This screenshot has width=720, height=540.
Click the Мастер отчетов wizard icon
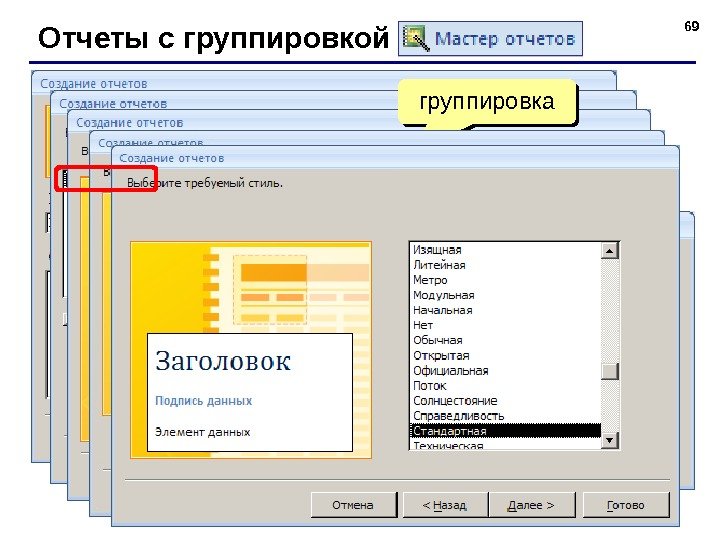coord(416,39)
